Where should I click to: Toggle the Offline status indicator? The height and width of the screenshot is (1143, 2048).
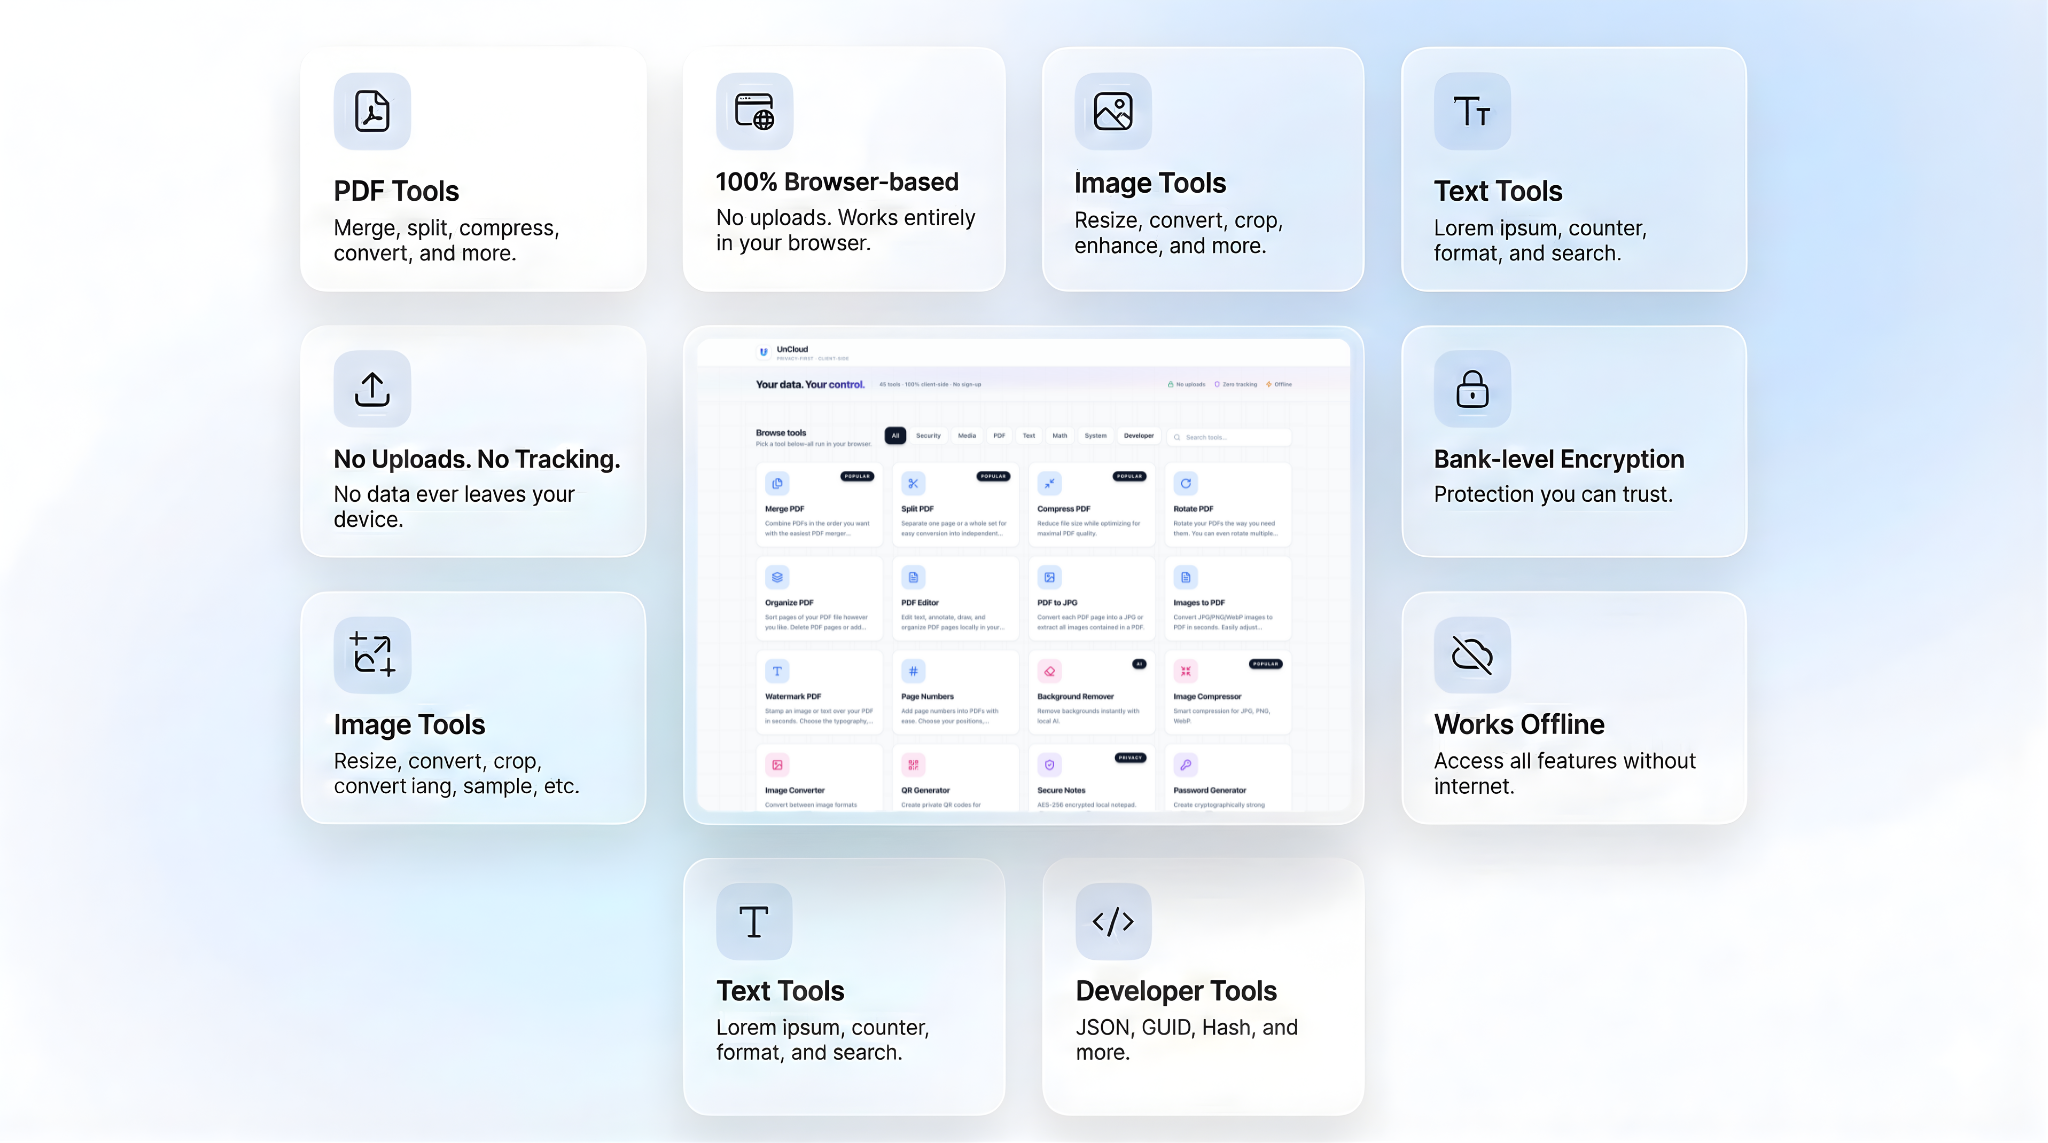[1279, 384]
